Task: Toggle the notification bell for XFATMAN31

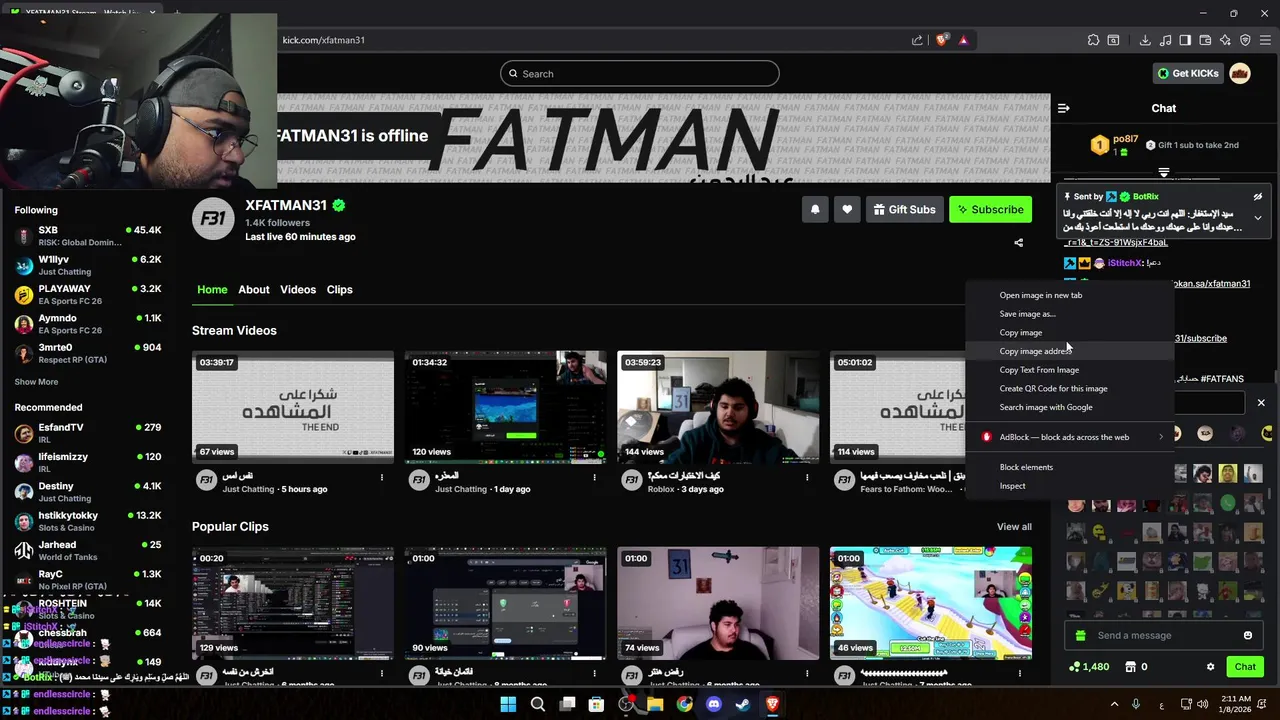Action: pyautogui.click(x=815, y=209)
